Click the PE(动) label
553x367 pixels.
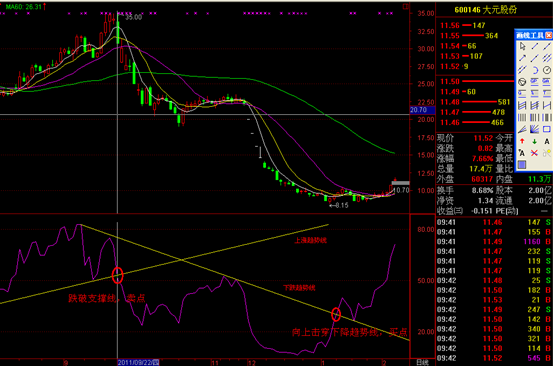tap(507, 211)
